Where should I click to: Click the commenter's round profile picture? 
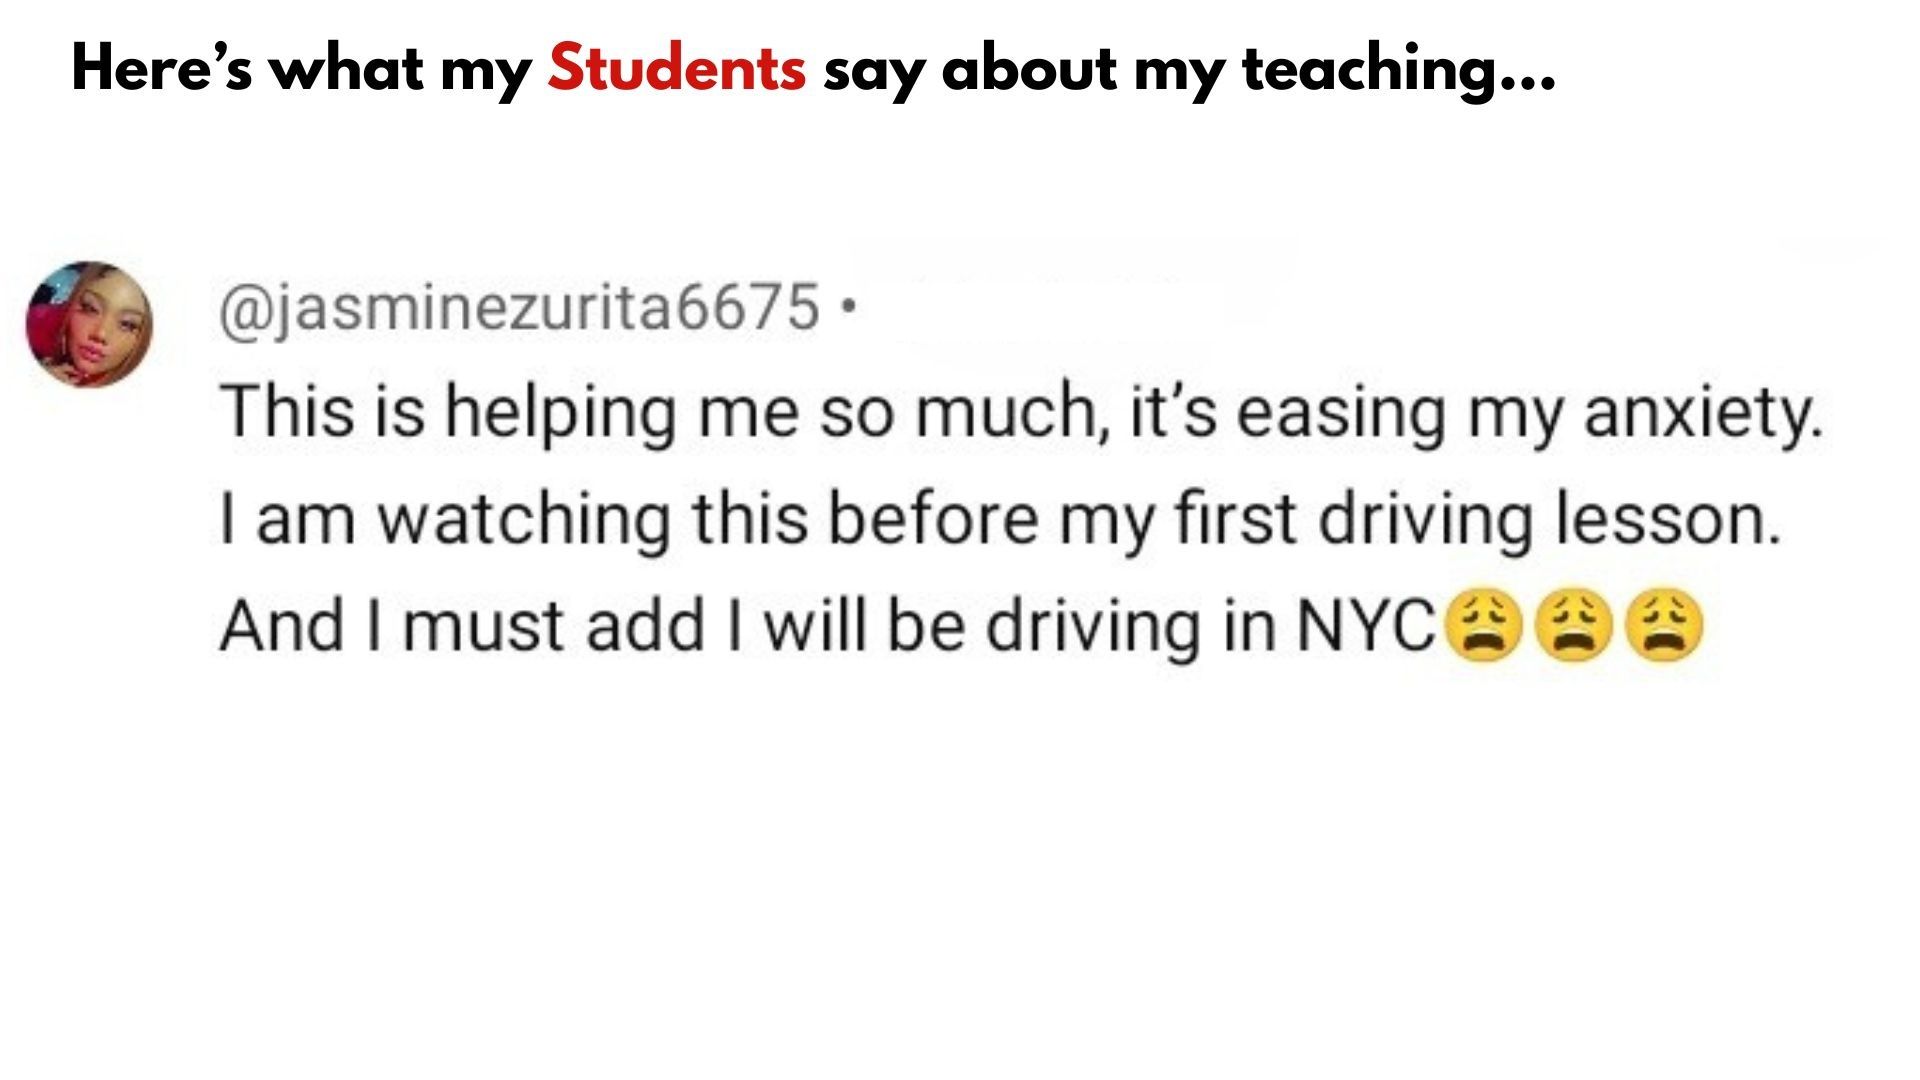90,325
